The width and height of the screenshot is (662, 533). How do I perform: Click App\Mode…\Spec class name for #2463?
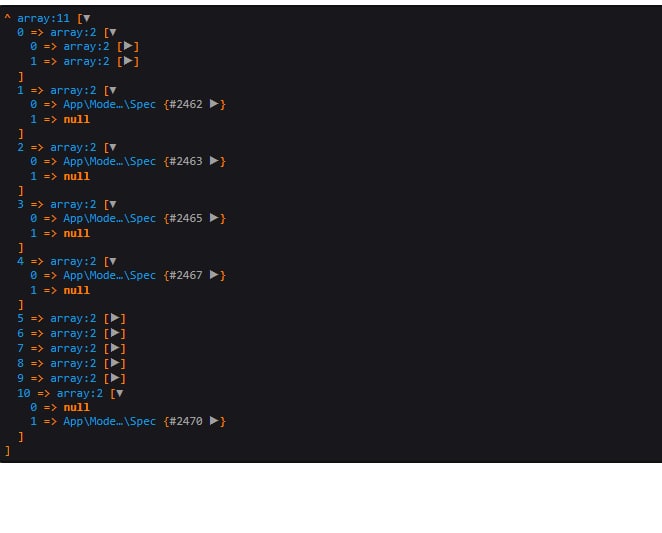(x=110, y=161)
